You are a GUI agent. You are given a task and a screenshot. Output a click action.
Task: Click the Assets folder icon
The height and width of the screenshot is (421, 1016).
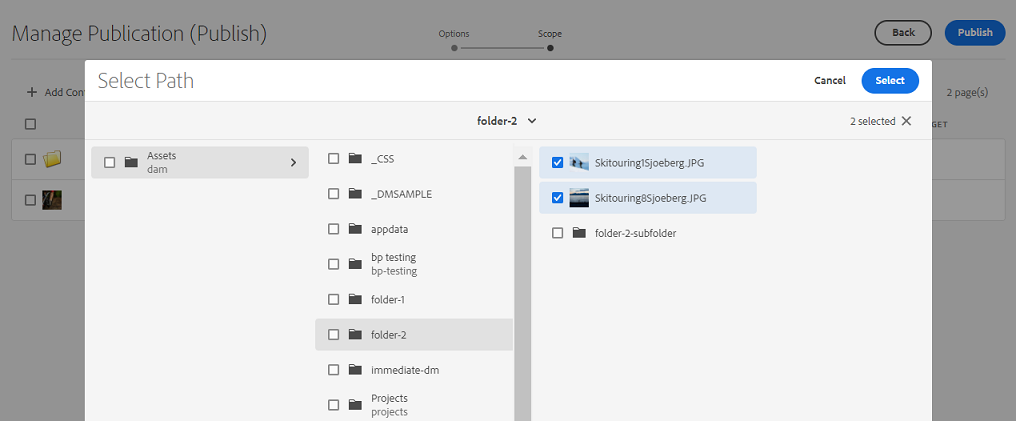tap(131, 162)
